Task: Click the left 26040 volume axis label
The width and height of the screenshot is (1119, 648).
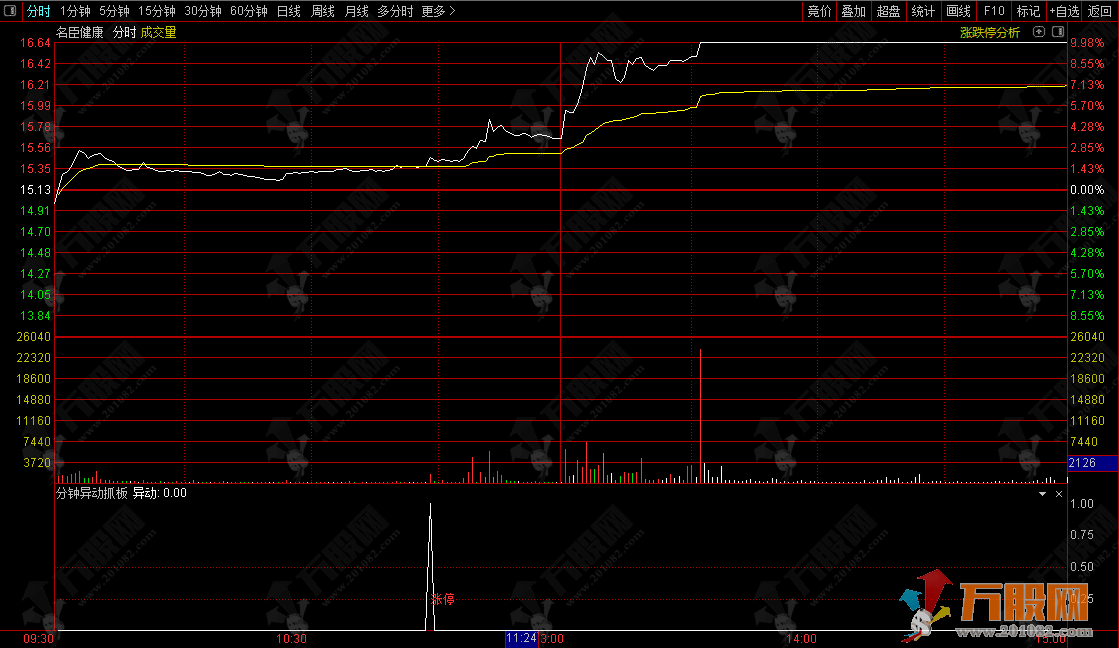Action: 34,337
